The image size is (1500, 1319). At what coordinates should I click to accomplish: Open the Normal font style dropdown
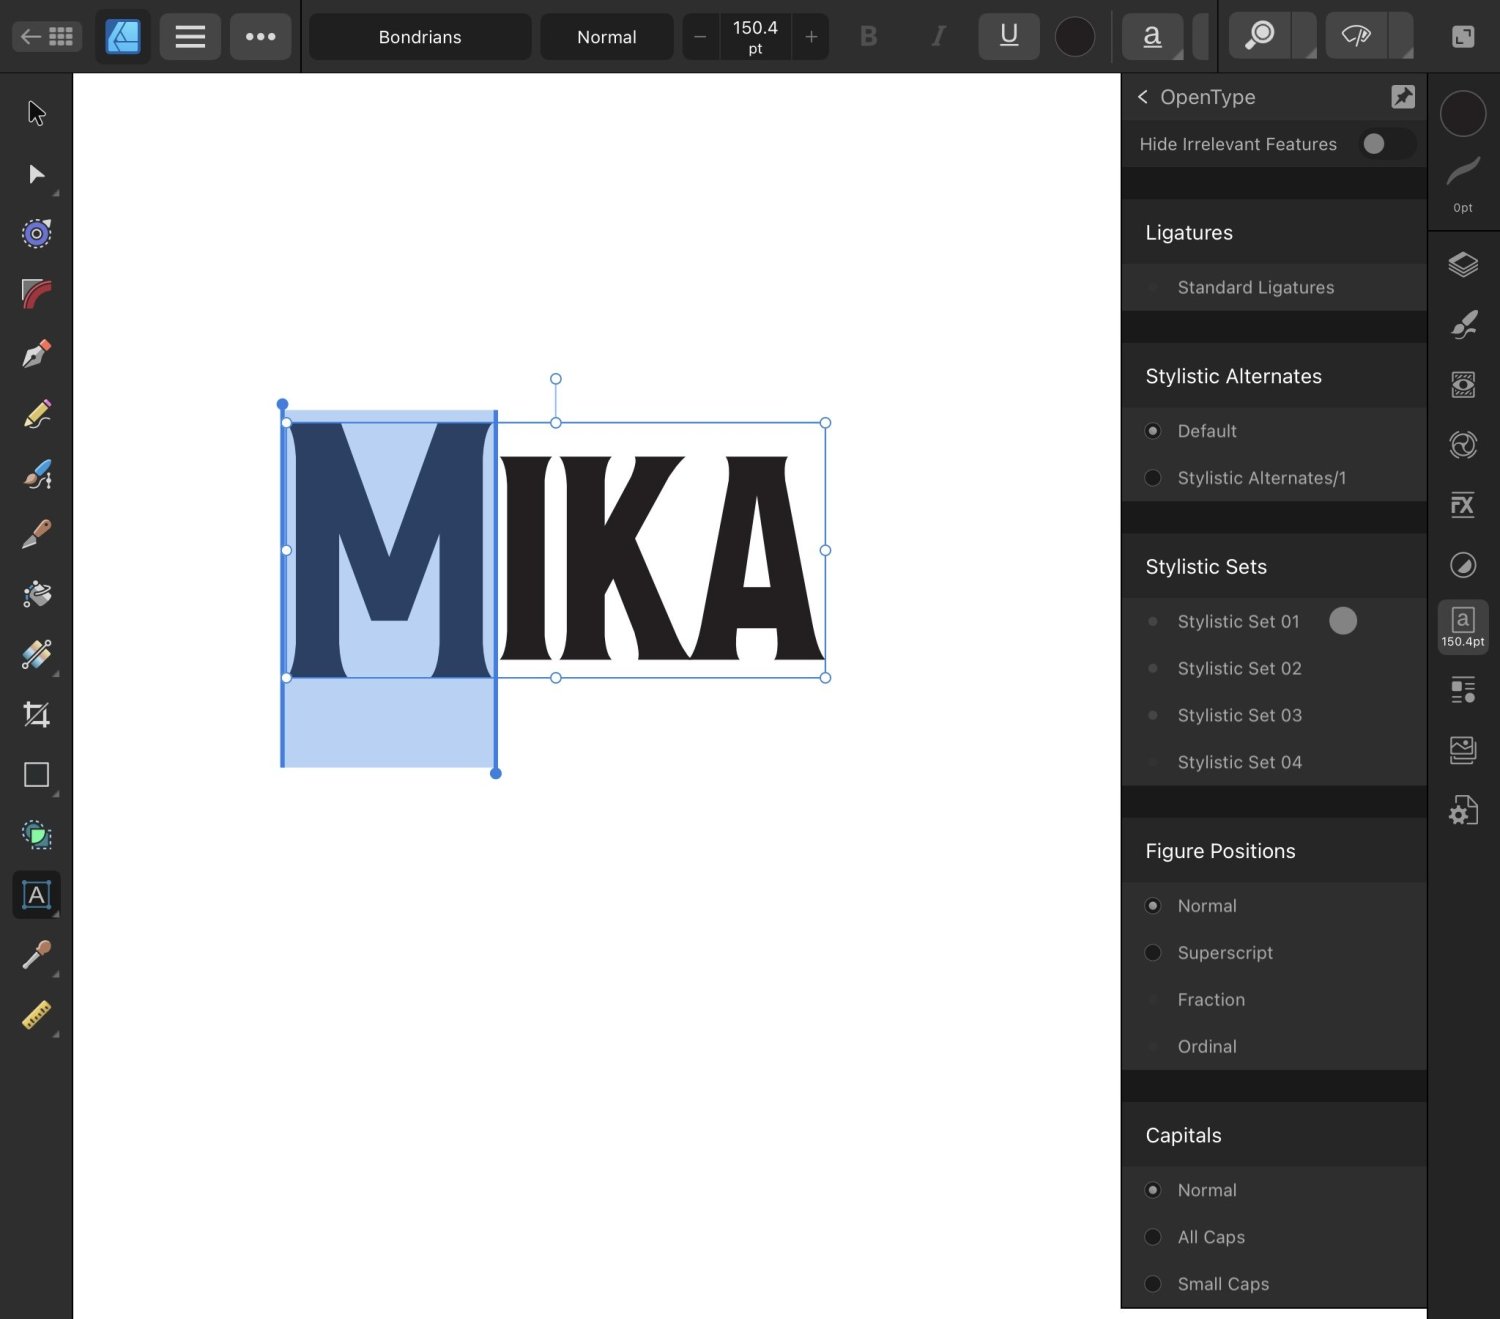pyautogui.click(x=606, y=37)
